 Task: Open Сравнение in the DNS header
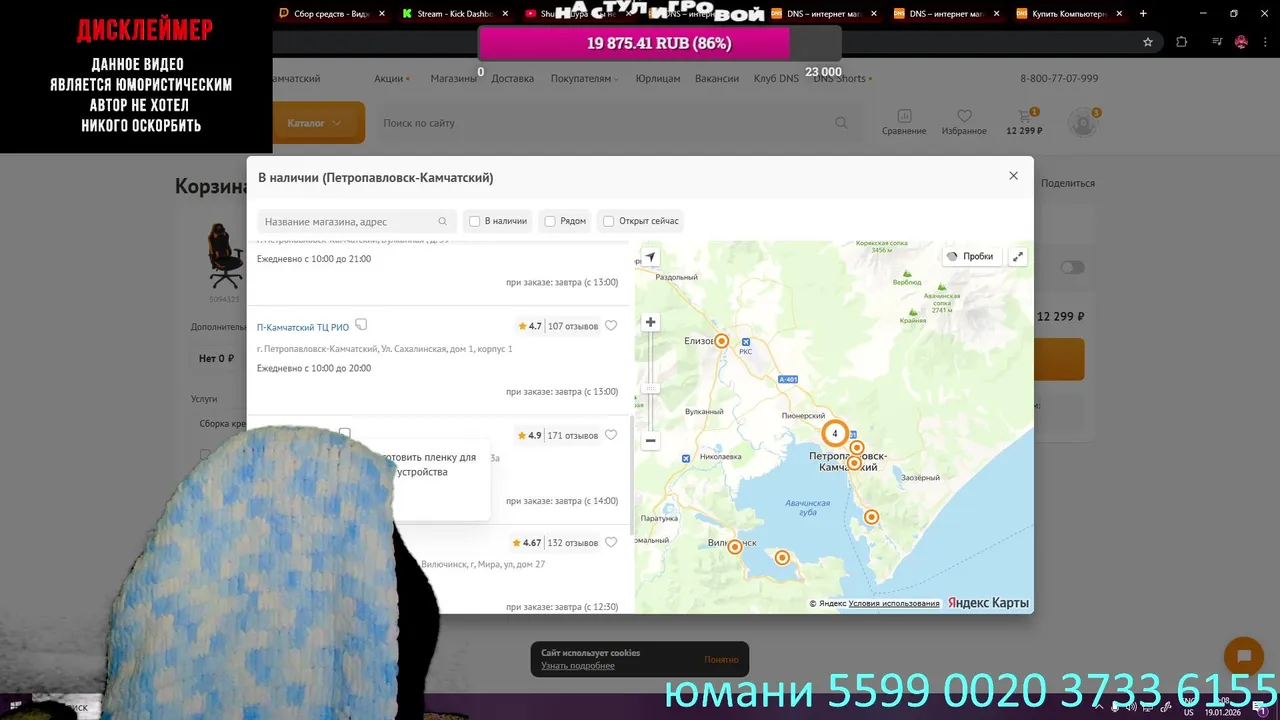[x=904, y=122]
